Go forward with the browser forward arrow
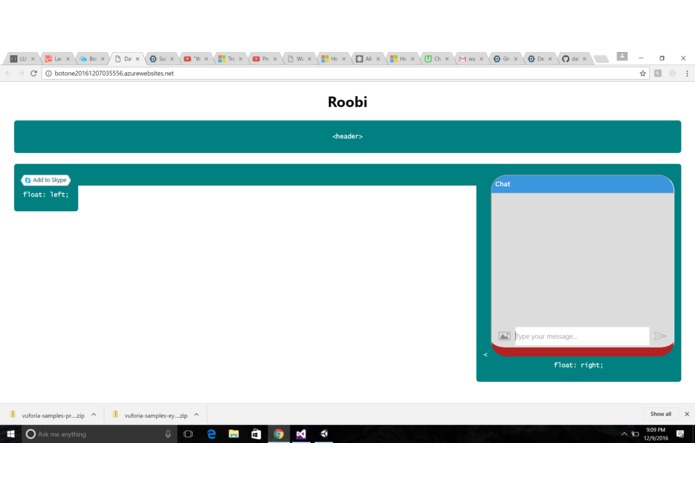Viewport: 695px width, 494px height. 21,74
